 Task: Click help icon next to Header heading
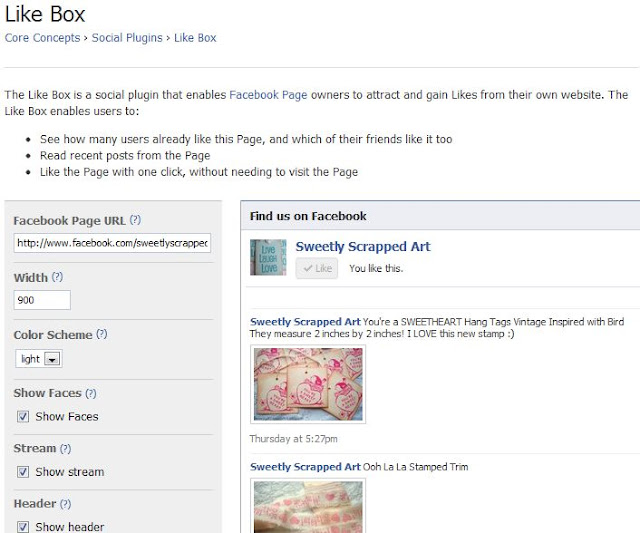65,504
